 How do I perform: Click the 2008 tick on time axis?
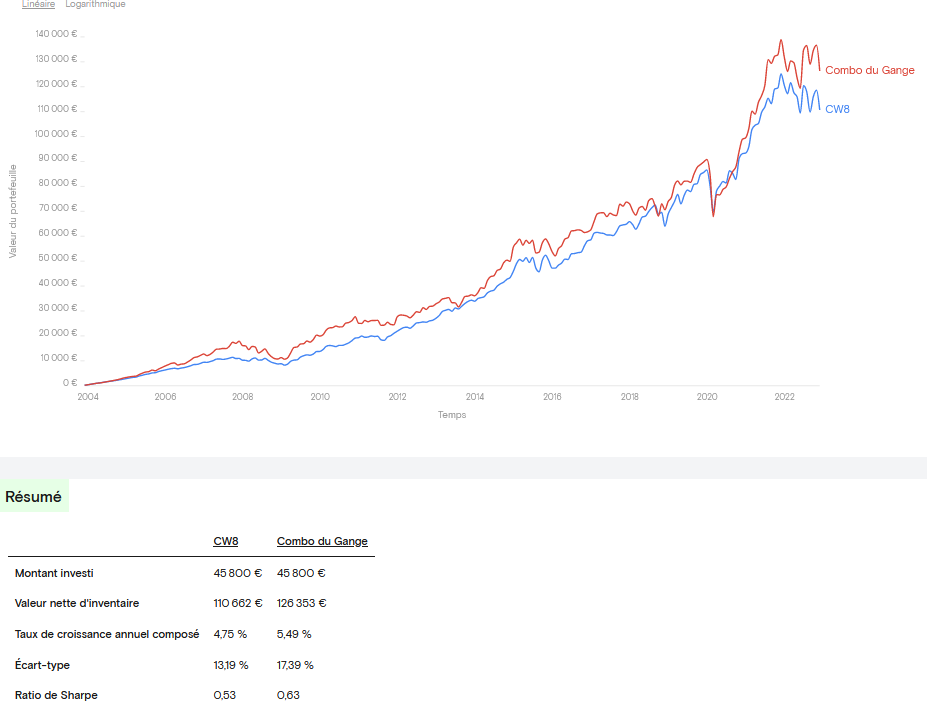click(243, 397)
